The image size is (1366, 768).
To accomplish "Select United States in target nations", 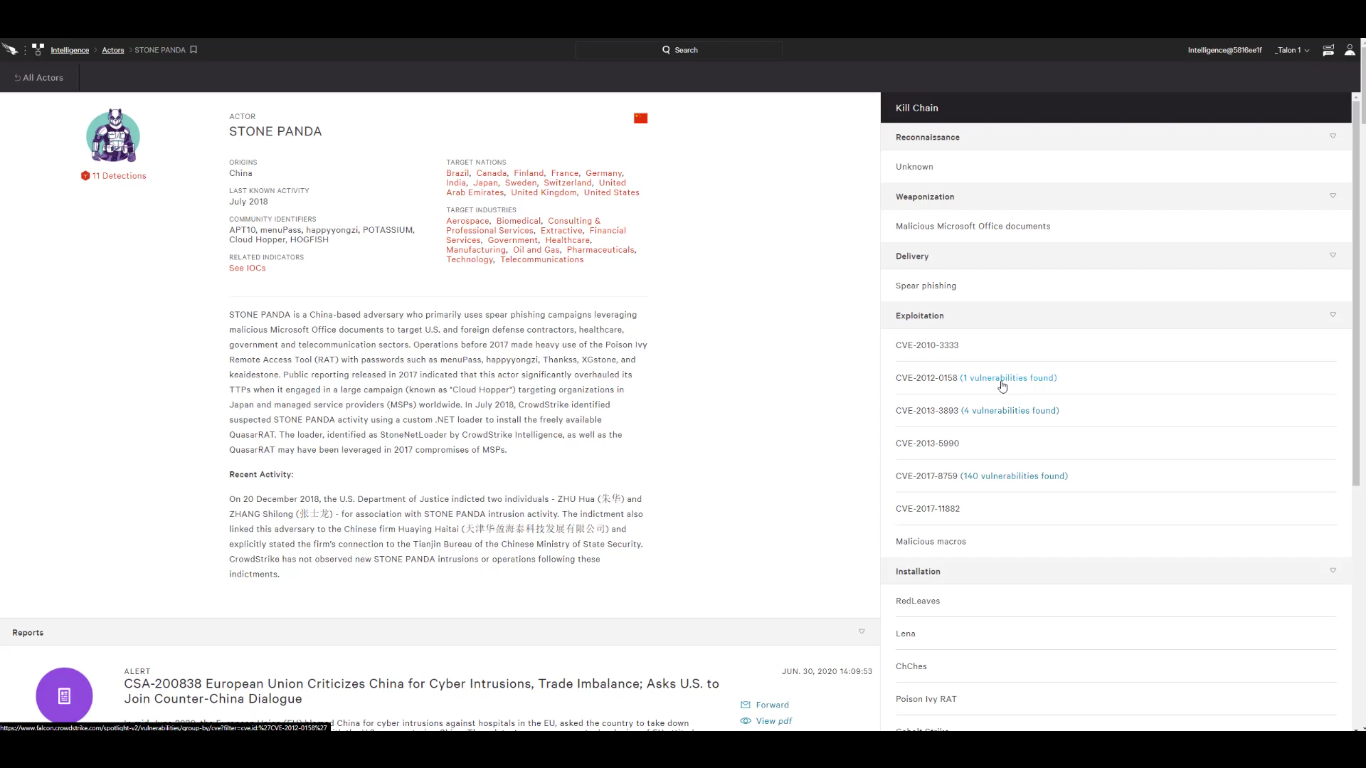I will pyautogui.click(x=611, y=193).
